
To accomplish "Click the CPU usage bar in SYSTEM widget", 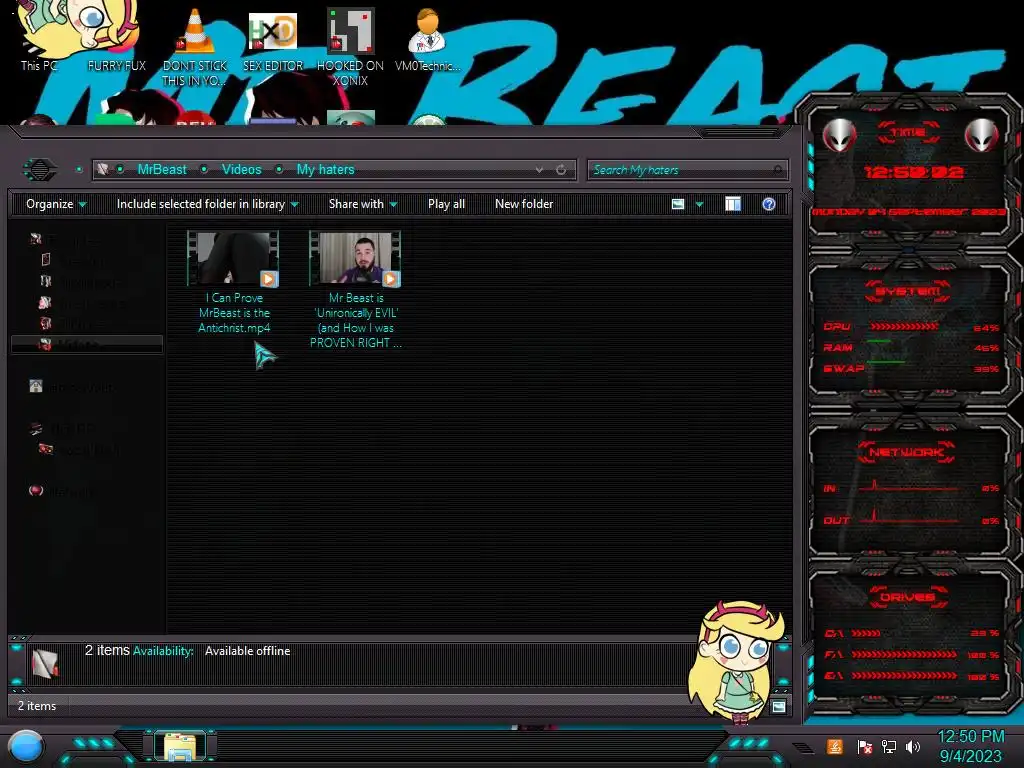I will 904,327.
